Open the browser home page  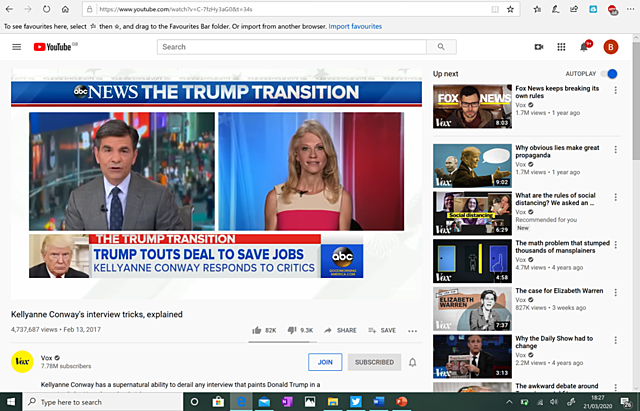tap(65, 9)
